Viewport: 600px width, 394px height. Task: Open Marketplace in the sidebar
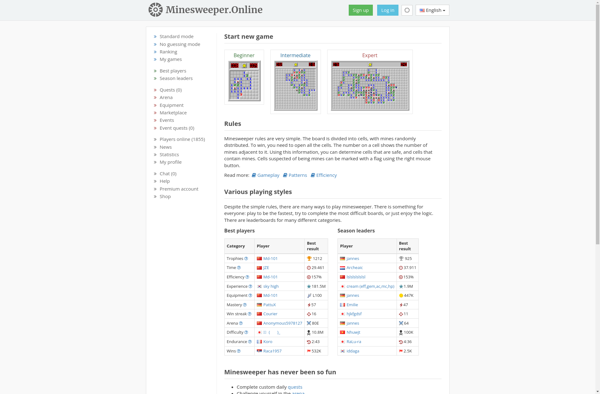[x=173, y=113]
